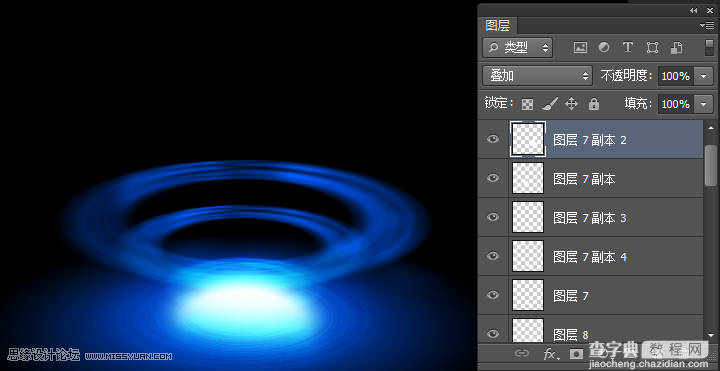Image resolution: width=720 pixels, height=371 pixels.
Task: Open the 叠加 blend mode dropdown
Action: pos(537,75)
